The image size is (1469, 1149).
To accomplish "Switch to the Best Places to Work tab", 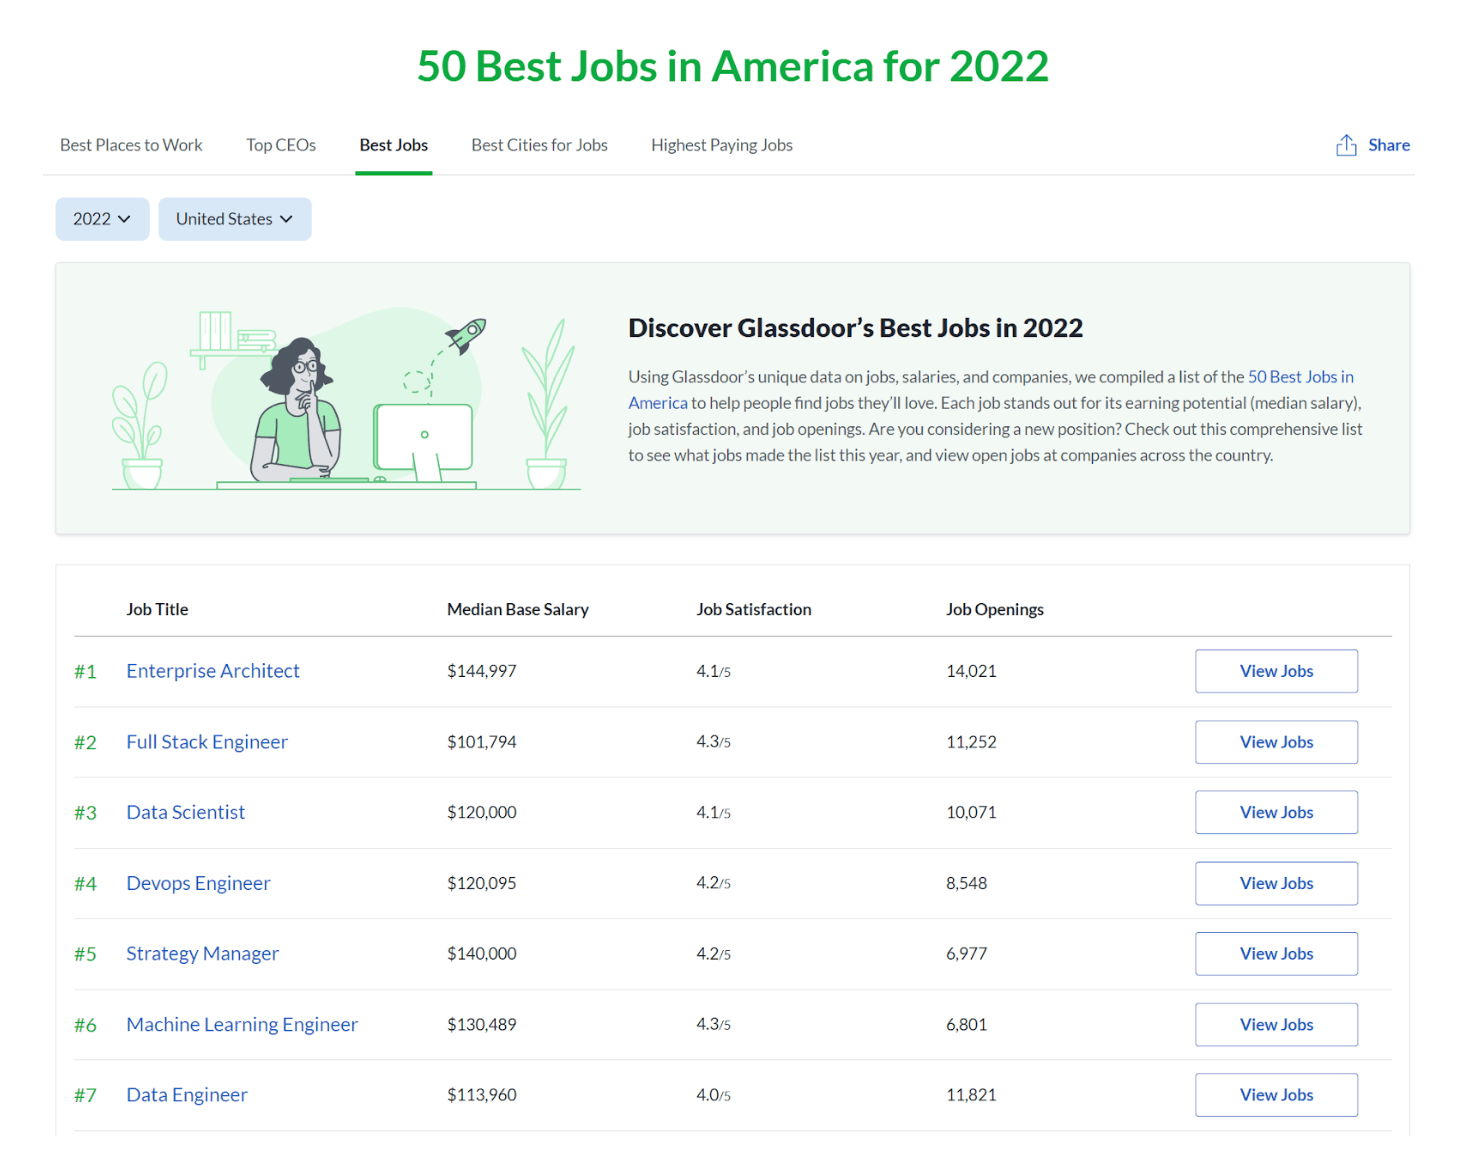I will point(130,145).
